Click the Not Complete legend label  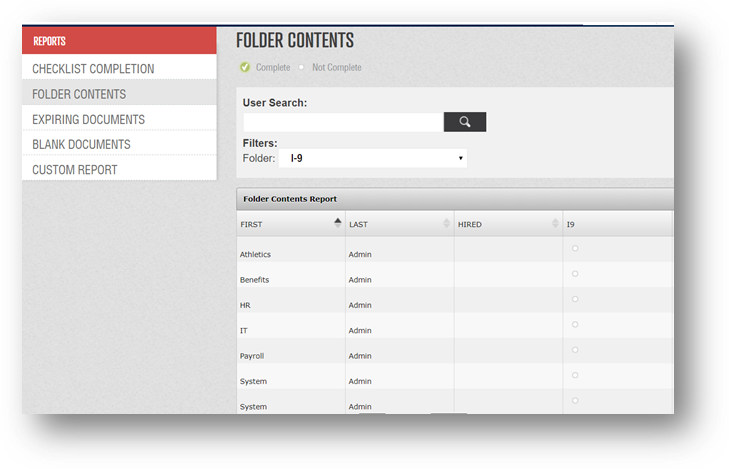337,67
